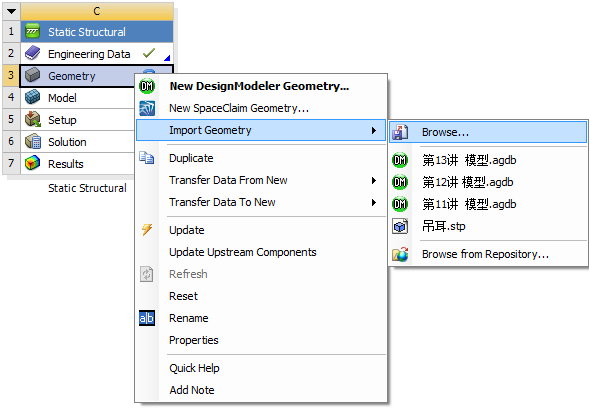This screenshot has width=589, height=410.
Task: Choose New SpaceClaim Geometry...
Action: [261, 108]
